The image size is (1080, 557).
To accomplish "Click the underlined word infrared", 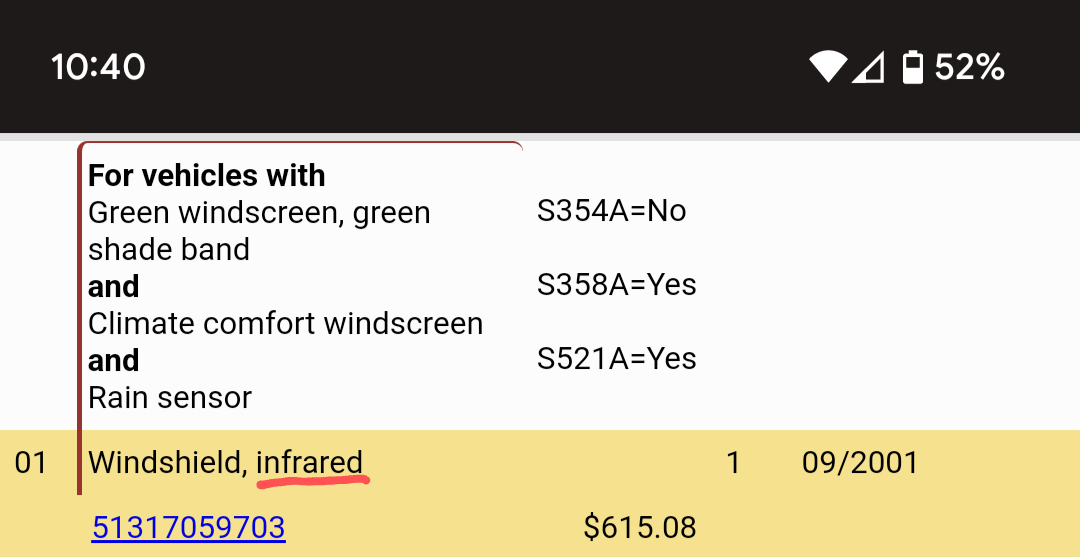I will pyautogui.click(x=309, y=463).
